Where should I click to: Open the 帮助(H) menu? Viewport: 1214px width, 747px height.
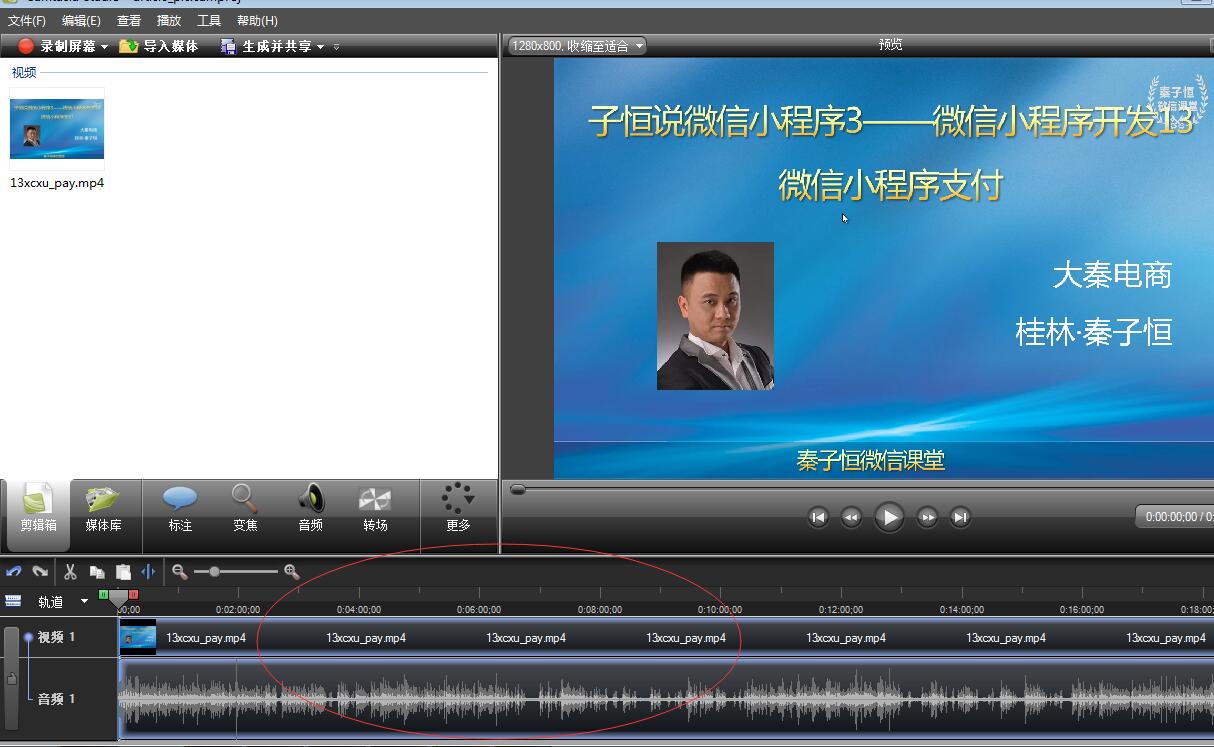click(257, 20)
